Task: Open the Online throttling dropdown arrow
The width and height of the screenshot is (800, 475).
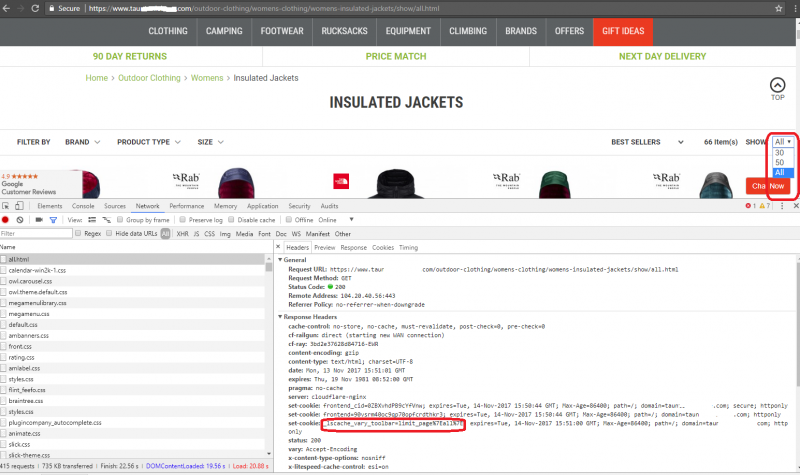Action: [x=351, y=219]
